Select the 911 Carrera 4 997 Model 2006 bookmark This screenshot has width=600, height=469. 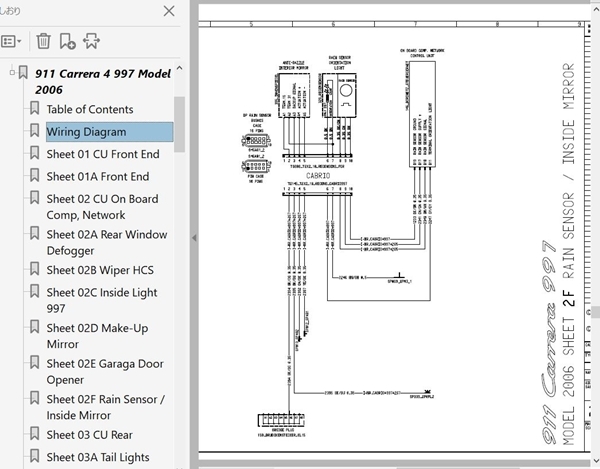coord(103,81)
